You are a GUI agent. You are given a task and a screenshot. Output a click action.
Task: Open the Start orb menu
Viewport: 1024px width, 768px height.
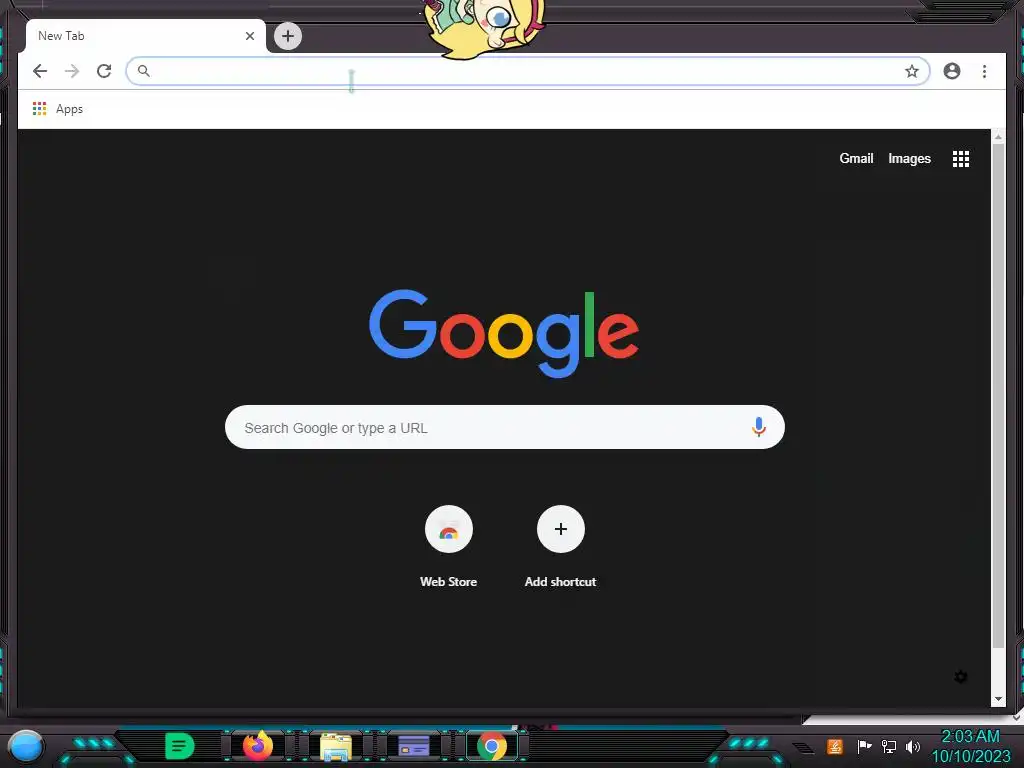tap(26, 746)
